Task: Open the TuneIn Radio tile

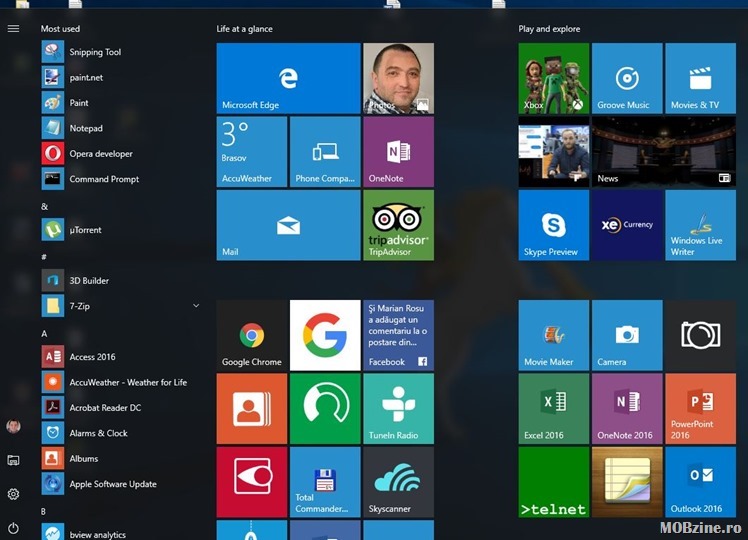Action: (x=398, y=408)
